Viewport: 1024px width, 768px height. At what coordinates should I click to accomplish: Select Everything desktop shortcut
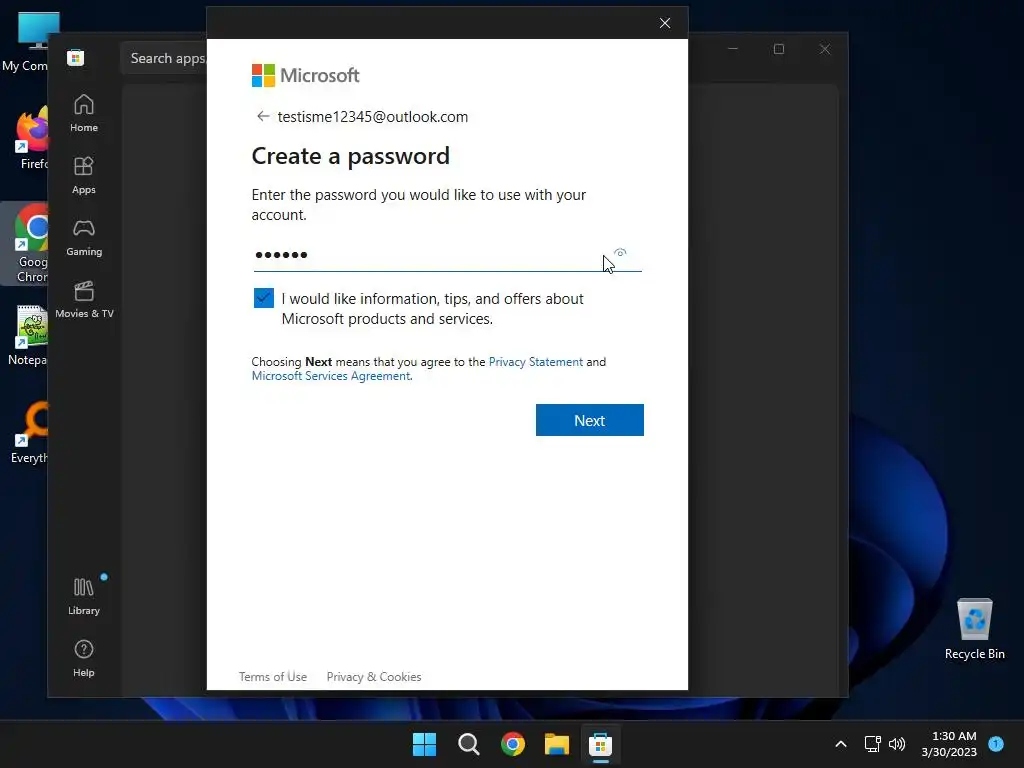tap(29, 434)
